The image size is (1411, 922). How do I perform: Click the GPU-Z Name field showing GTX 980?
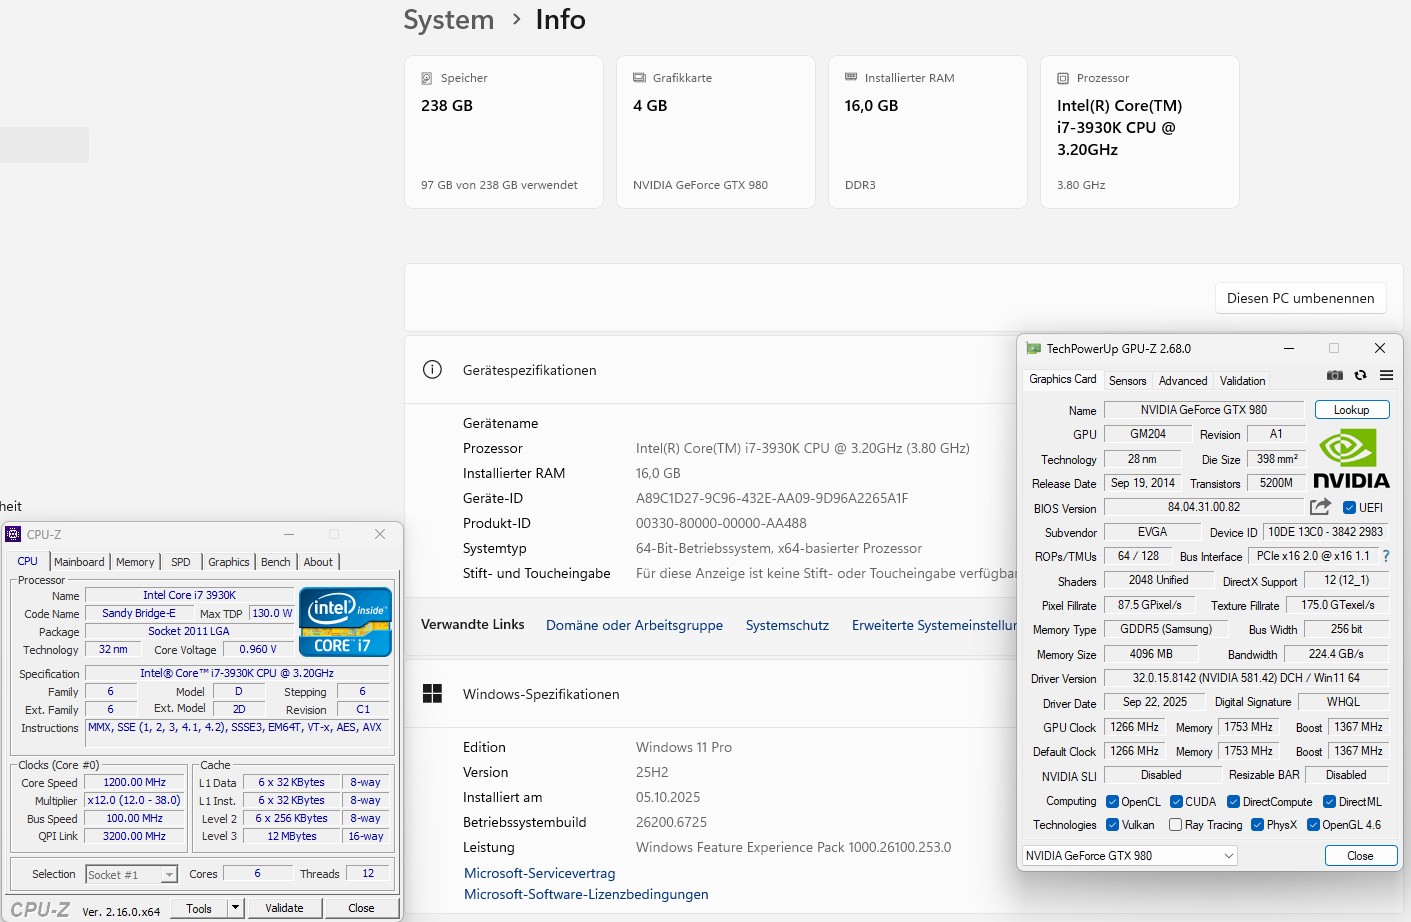click(1204, 410)
